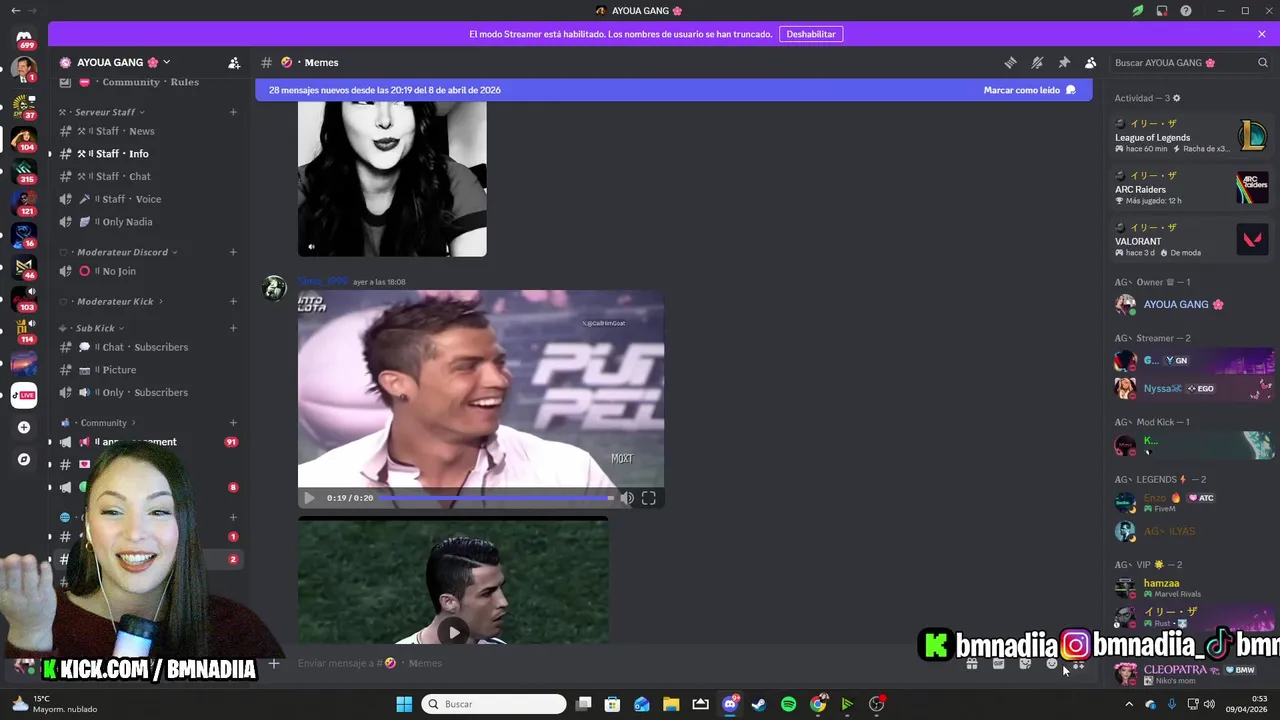The height and width of the screenshot is (720, 1280).
Task: Click the Windows taskbar Buscar search box
Action: tap(493, 704)
